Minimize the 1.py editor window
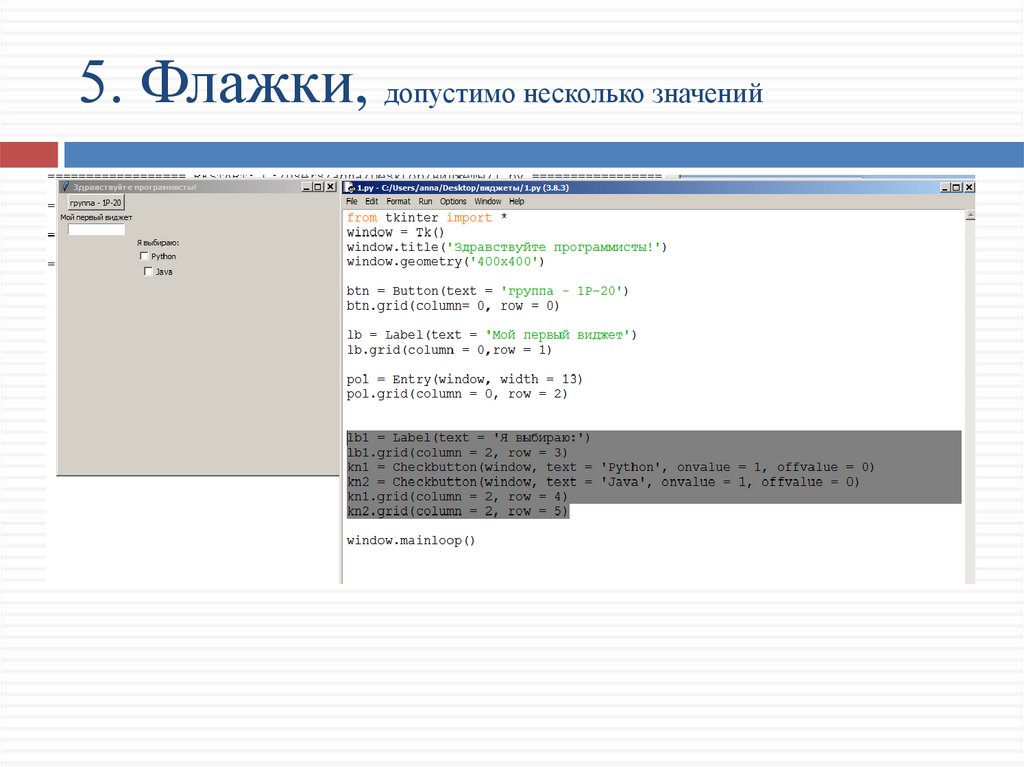The height and width of the screenshot is (767, 1024). click(x=943, y=187)
